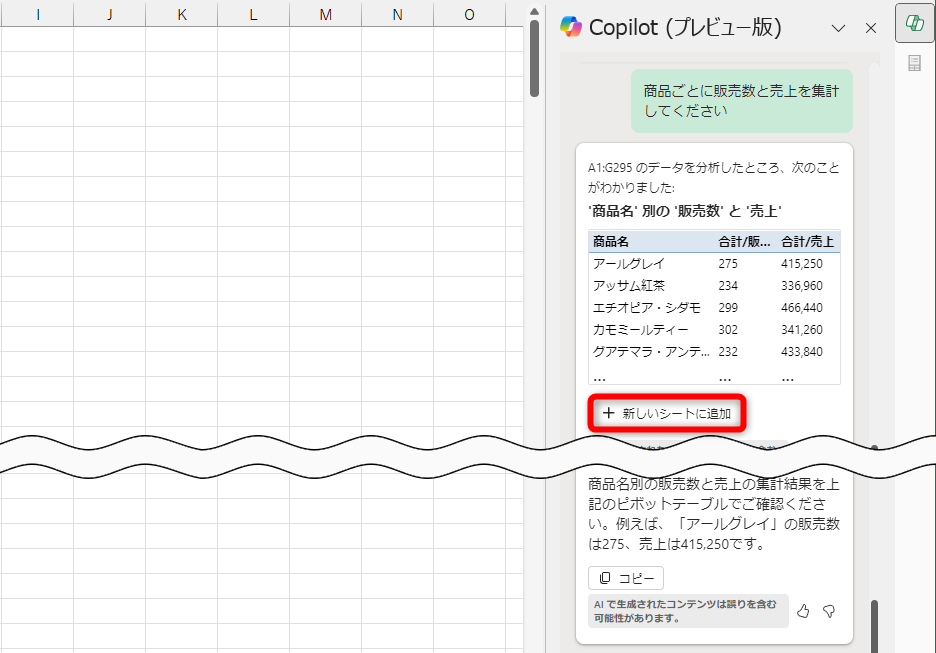This screenshot has height=653, width=936.
Task: Click the 合計/売上 table header
Action: (807, 242)
